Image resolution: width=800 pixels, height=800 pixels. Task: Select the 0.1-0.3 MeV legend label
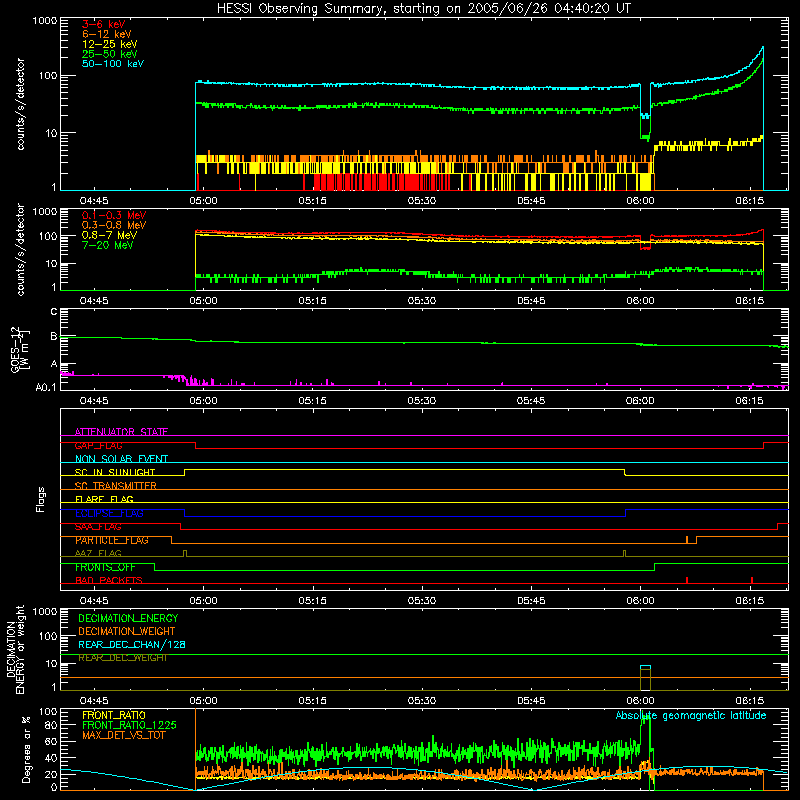[x=114, y=215]
